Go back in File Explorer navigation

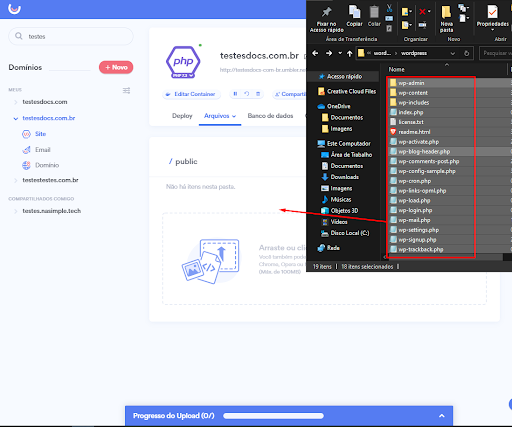pos(315,53)
